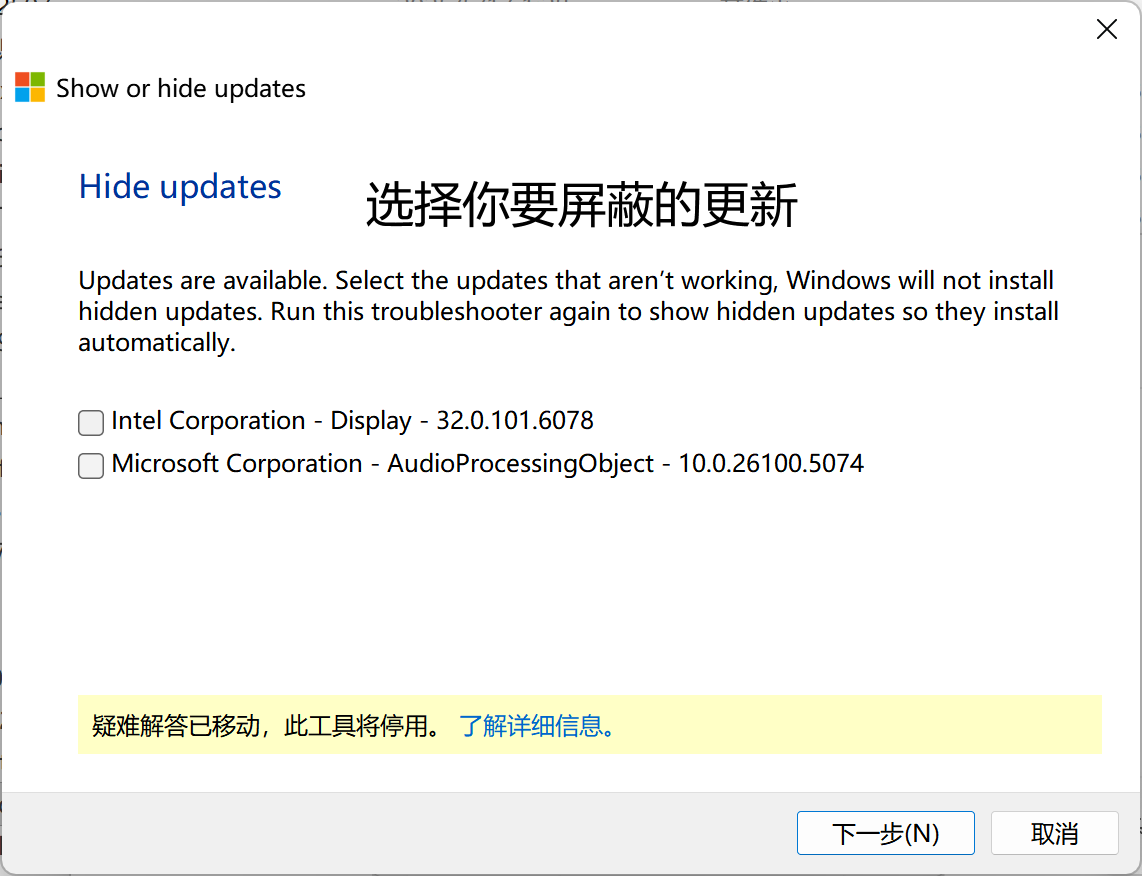Click the 取消 button
This screenshot has height=876, width=1142.
[1054, 833]
